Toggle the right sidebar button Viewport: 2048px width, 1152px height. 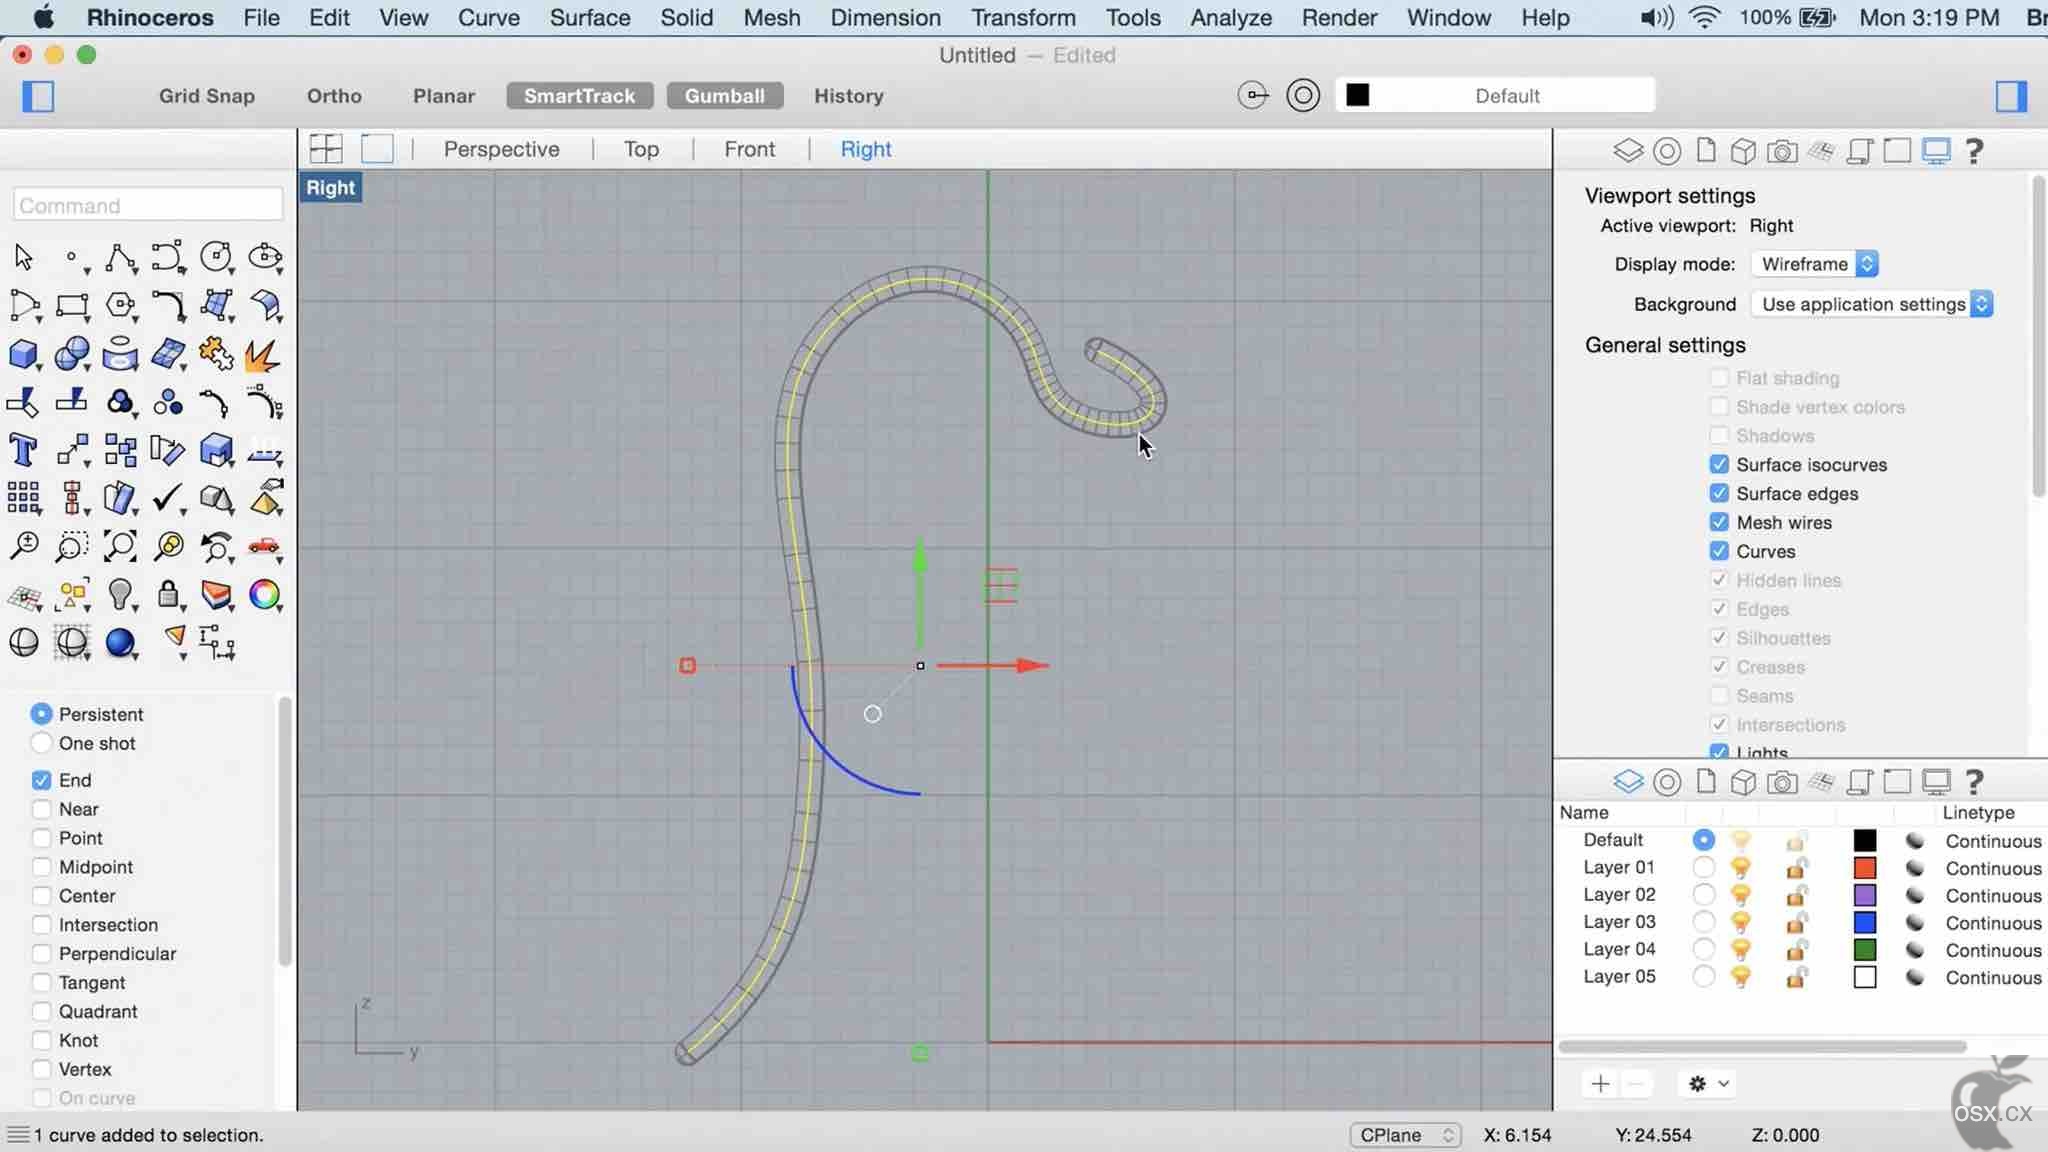tap(2011, 96)
